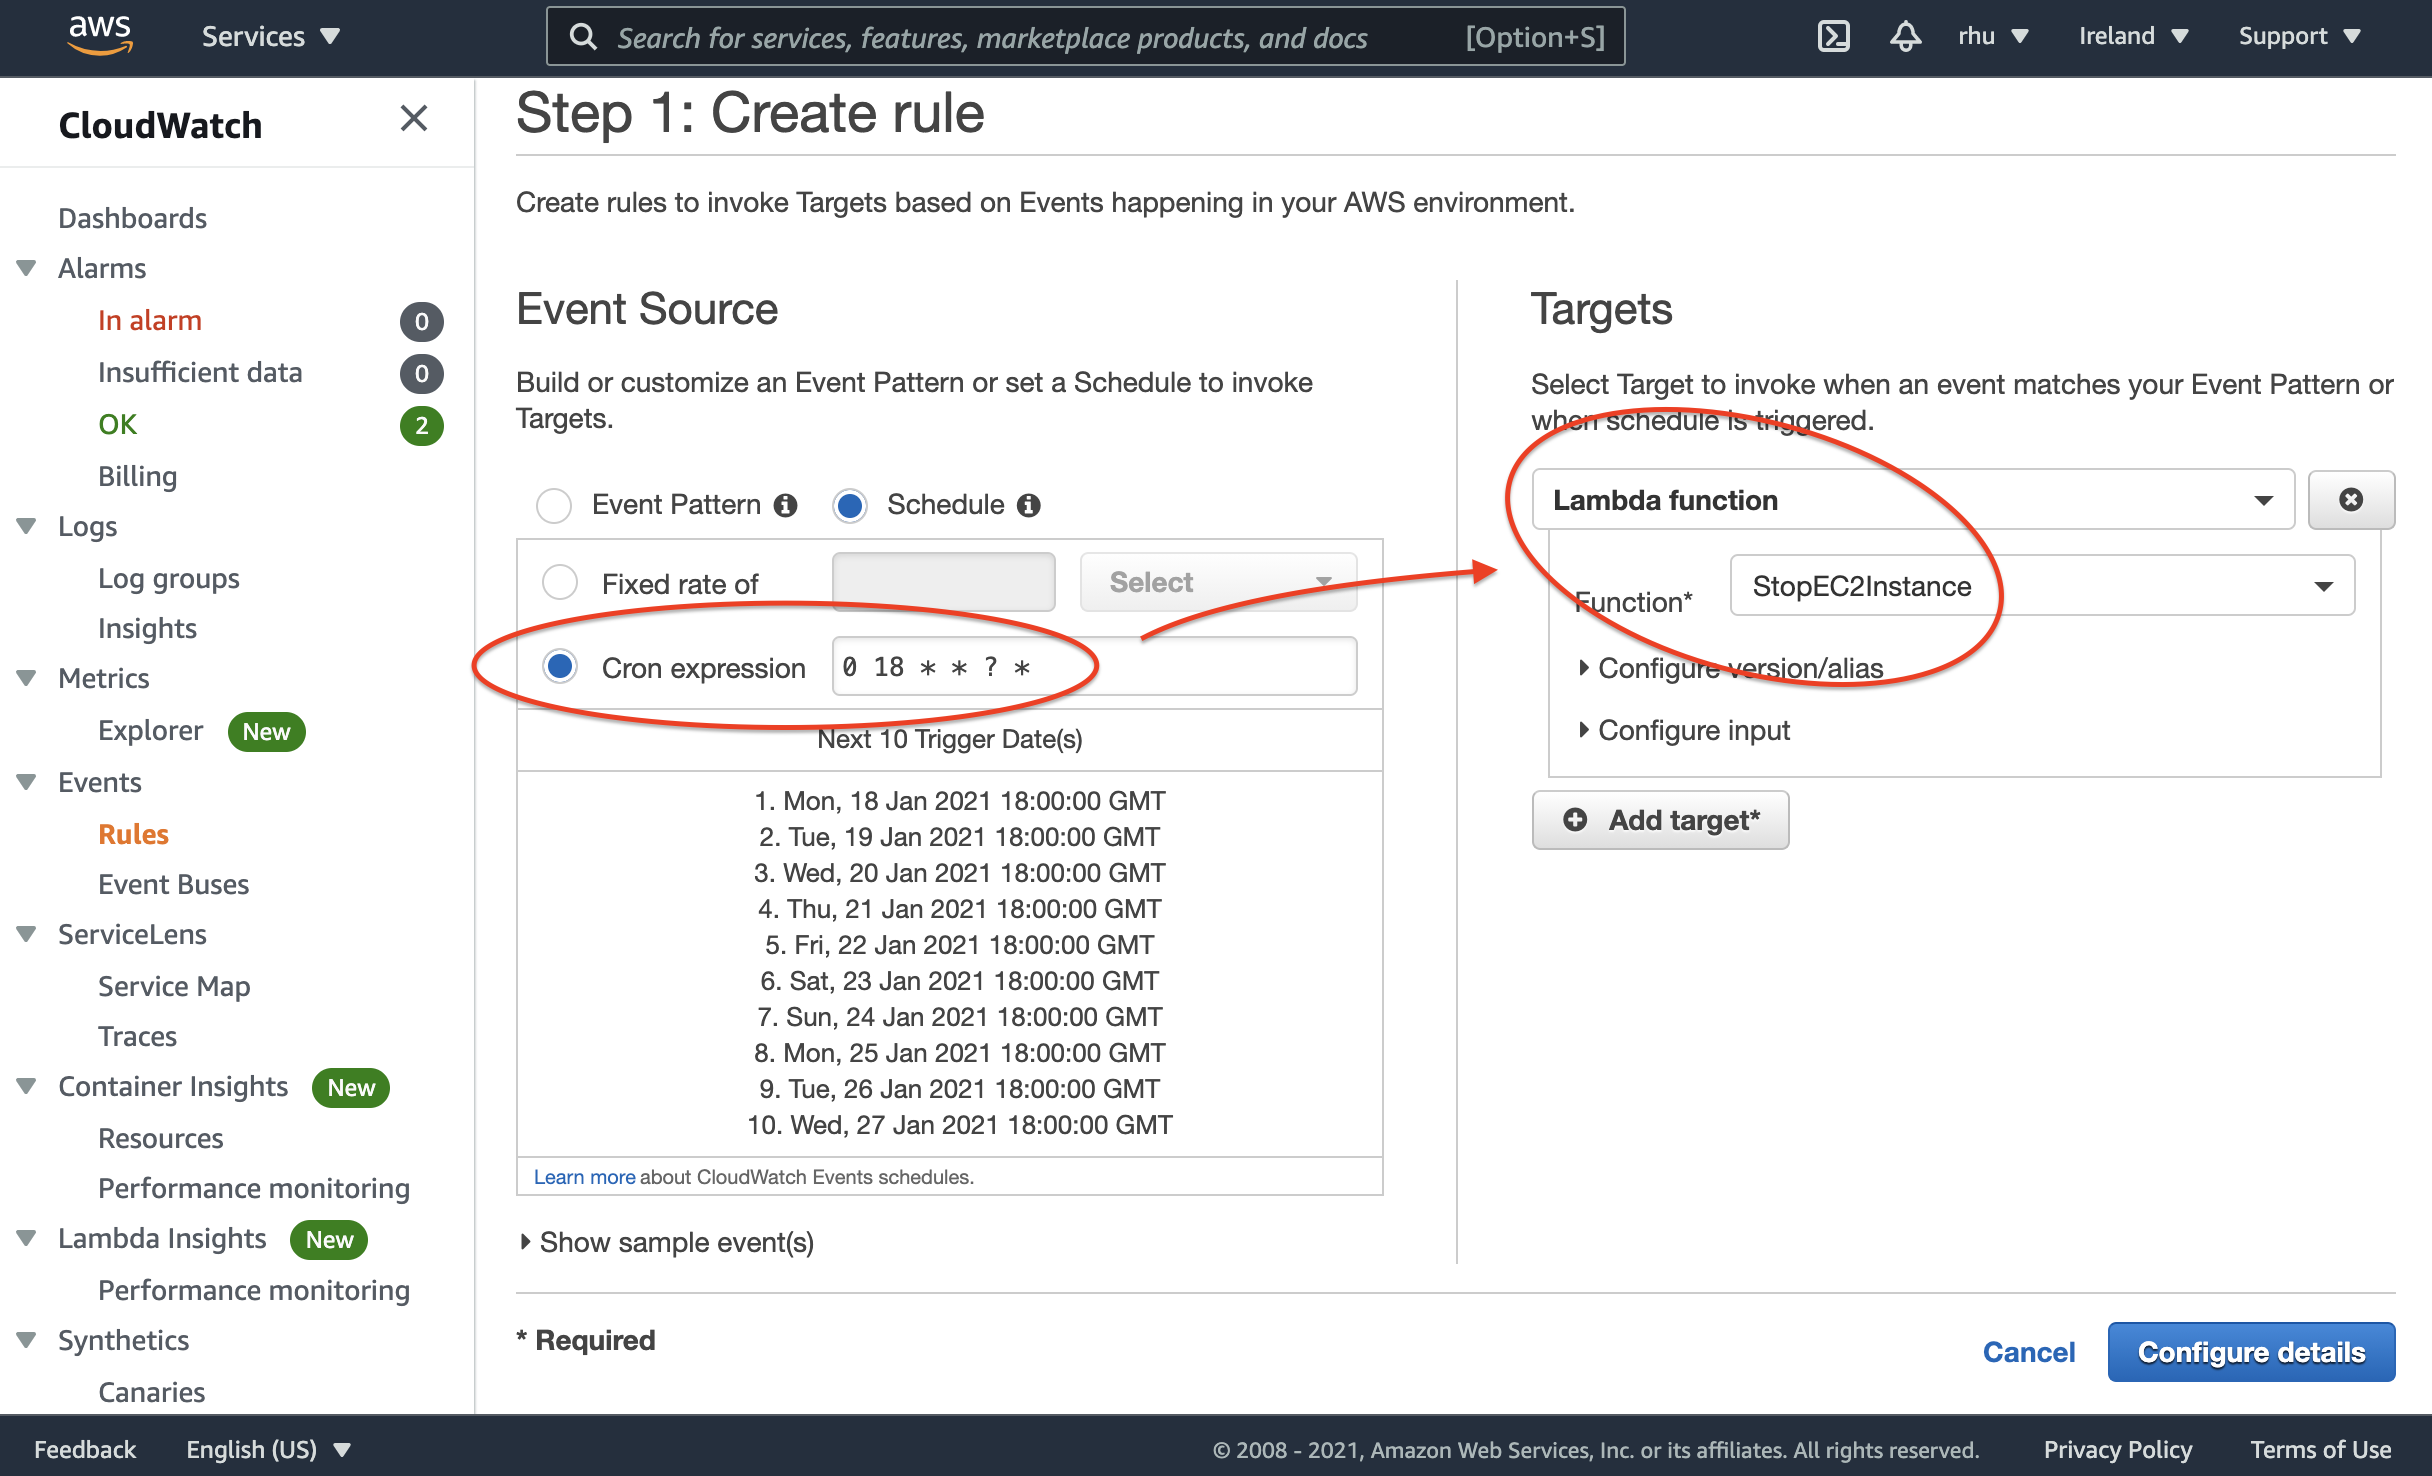
Task: Go to Events Rules
Action: [133, 834]
